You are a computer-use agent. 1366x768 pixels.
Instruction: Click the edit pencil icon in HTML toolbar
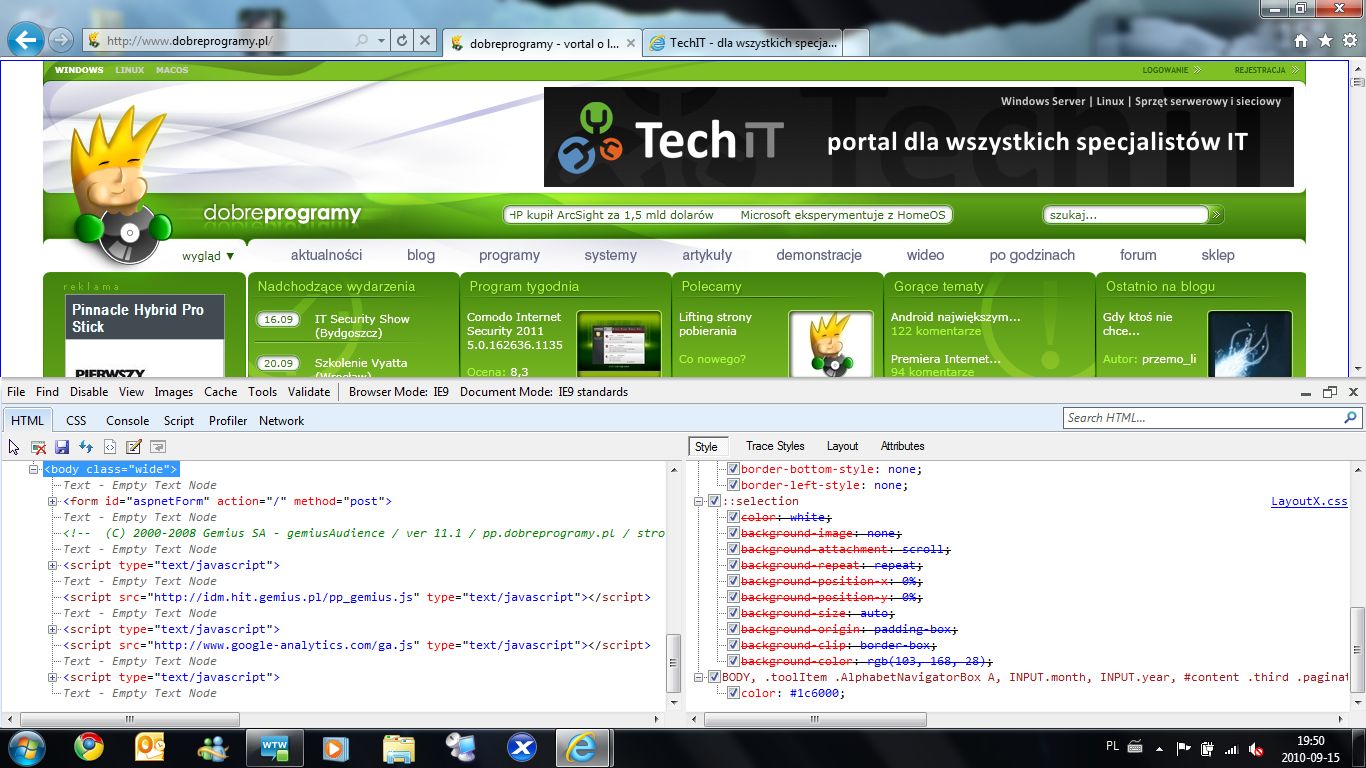point(134,447)
